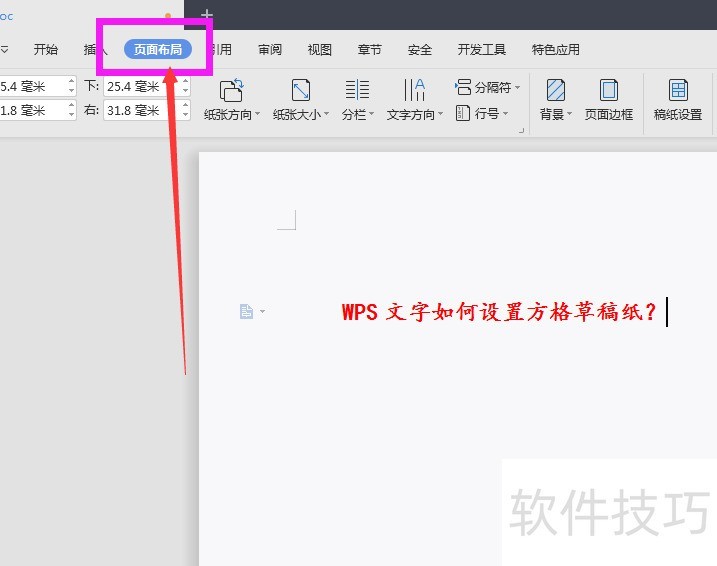
Task: Expand the 分栏 dropdown arrow
Action: pos(371,114)
